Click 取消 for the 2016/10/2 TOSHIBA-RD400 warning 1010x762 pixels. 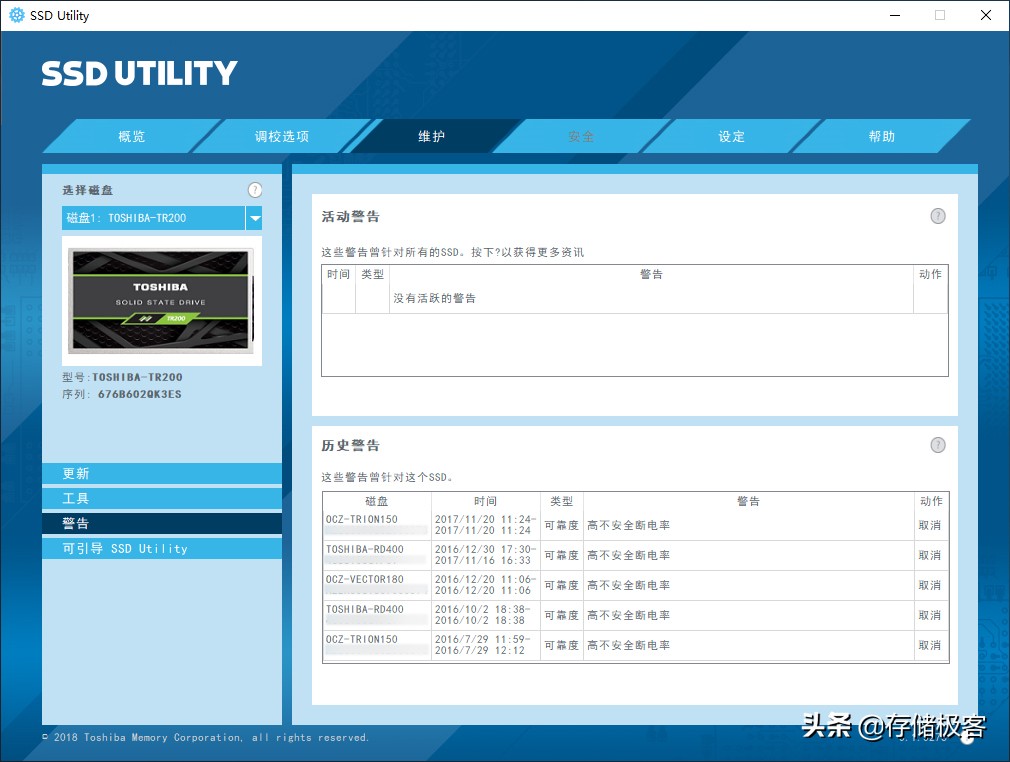pyautogui.click(x=930, y=616)
